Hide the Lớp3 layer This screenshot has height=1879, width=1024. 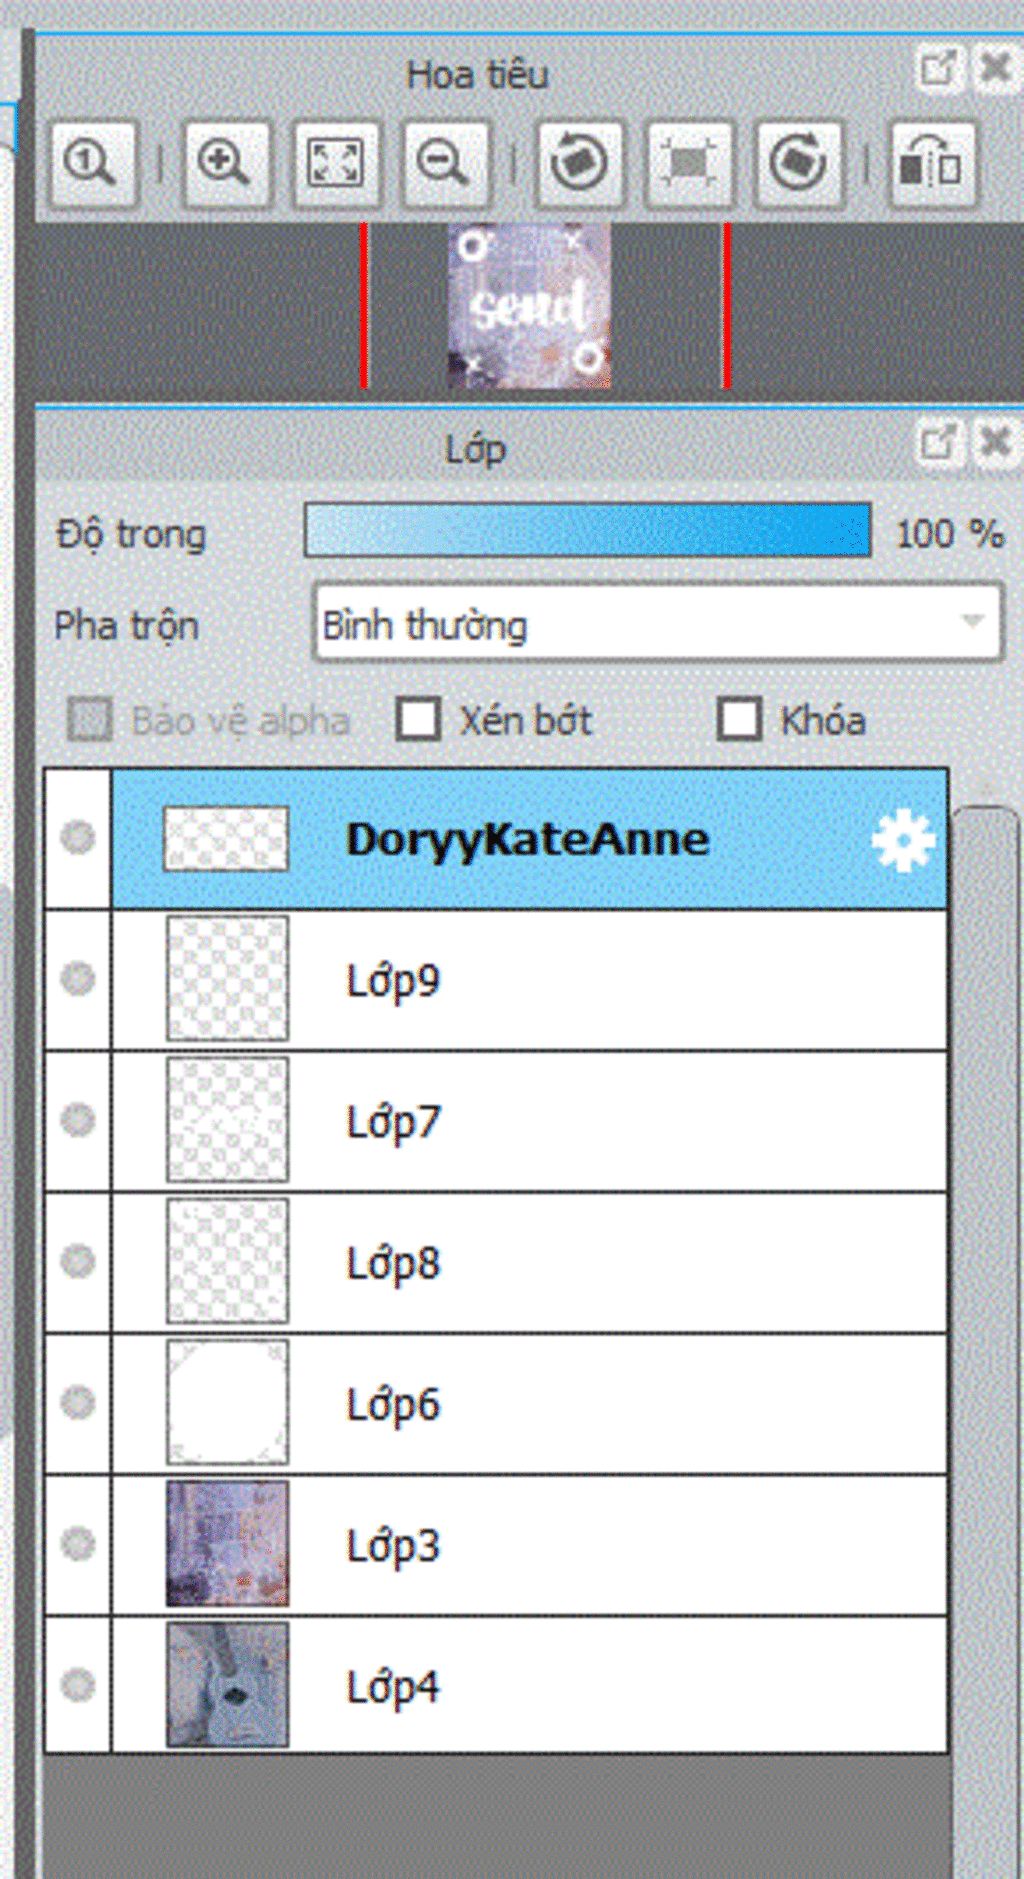(x=78, y=1544)
